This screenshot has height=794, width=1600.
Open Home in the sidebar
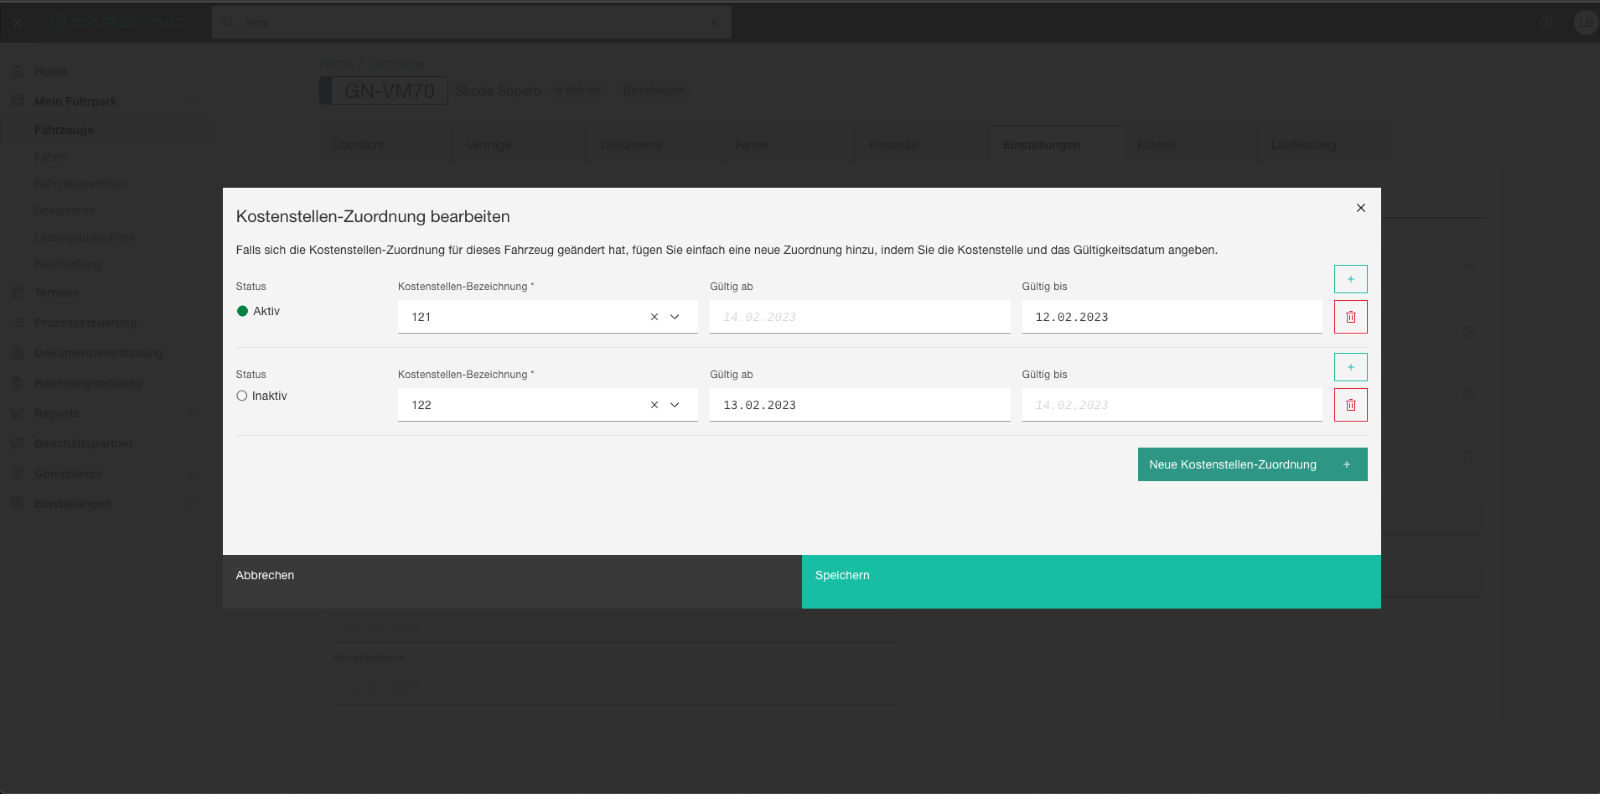(x=51, y=71)
